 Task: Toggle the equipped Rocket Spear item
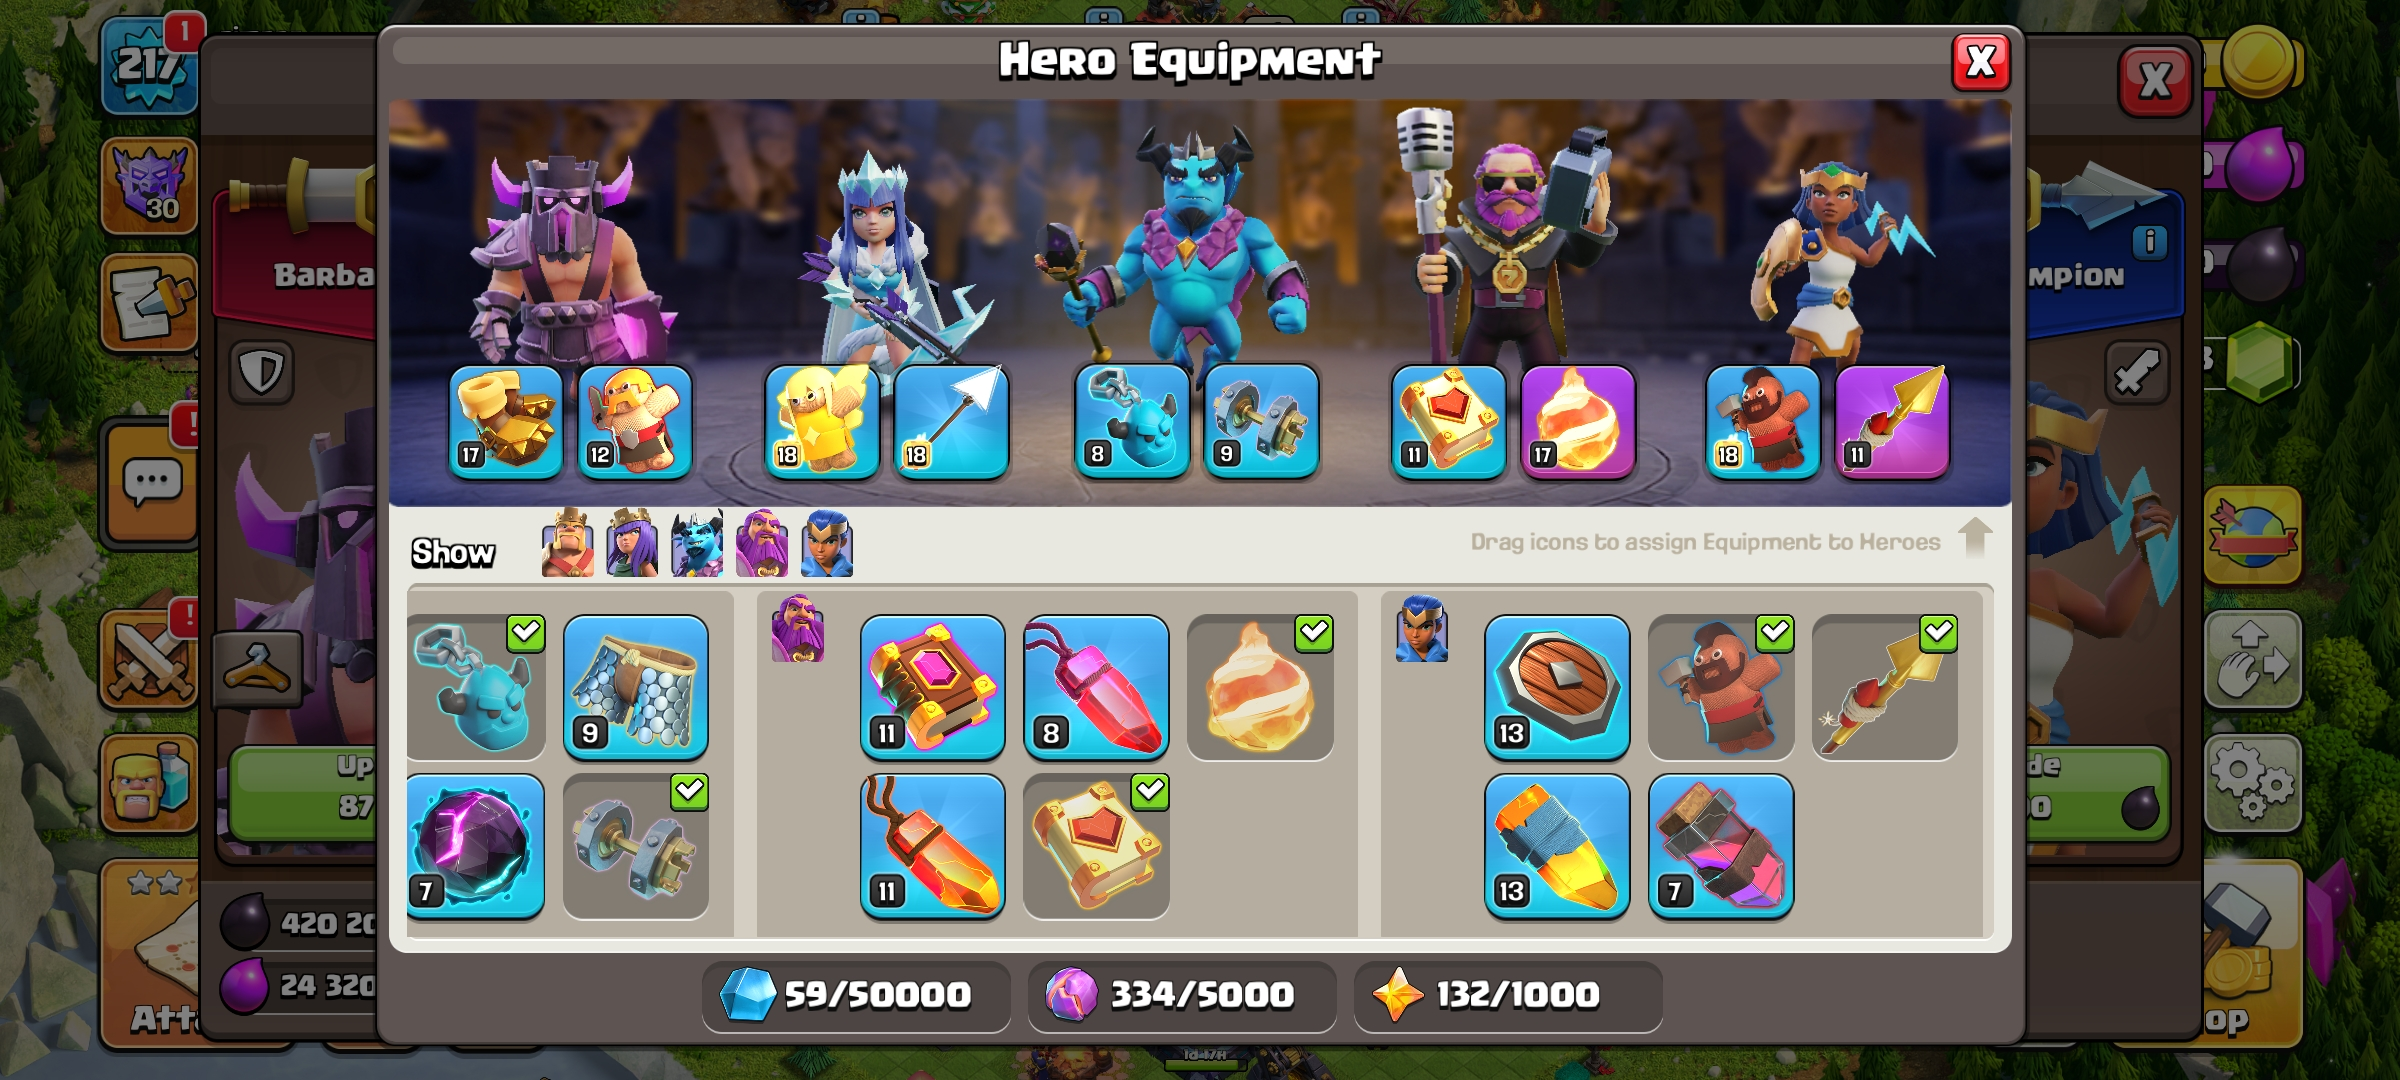[x=1884, y=688]
